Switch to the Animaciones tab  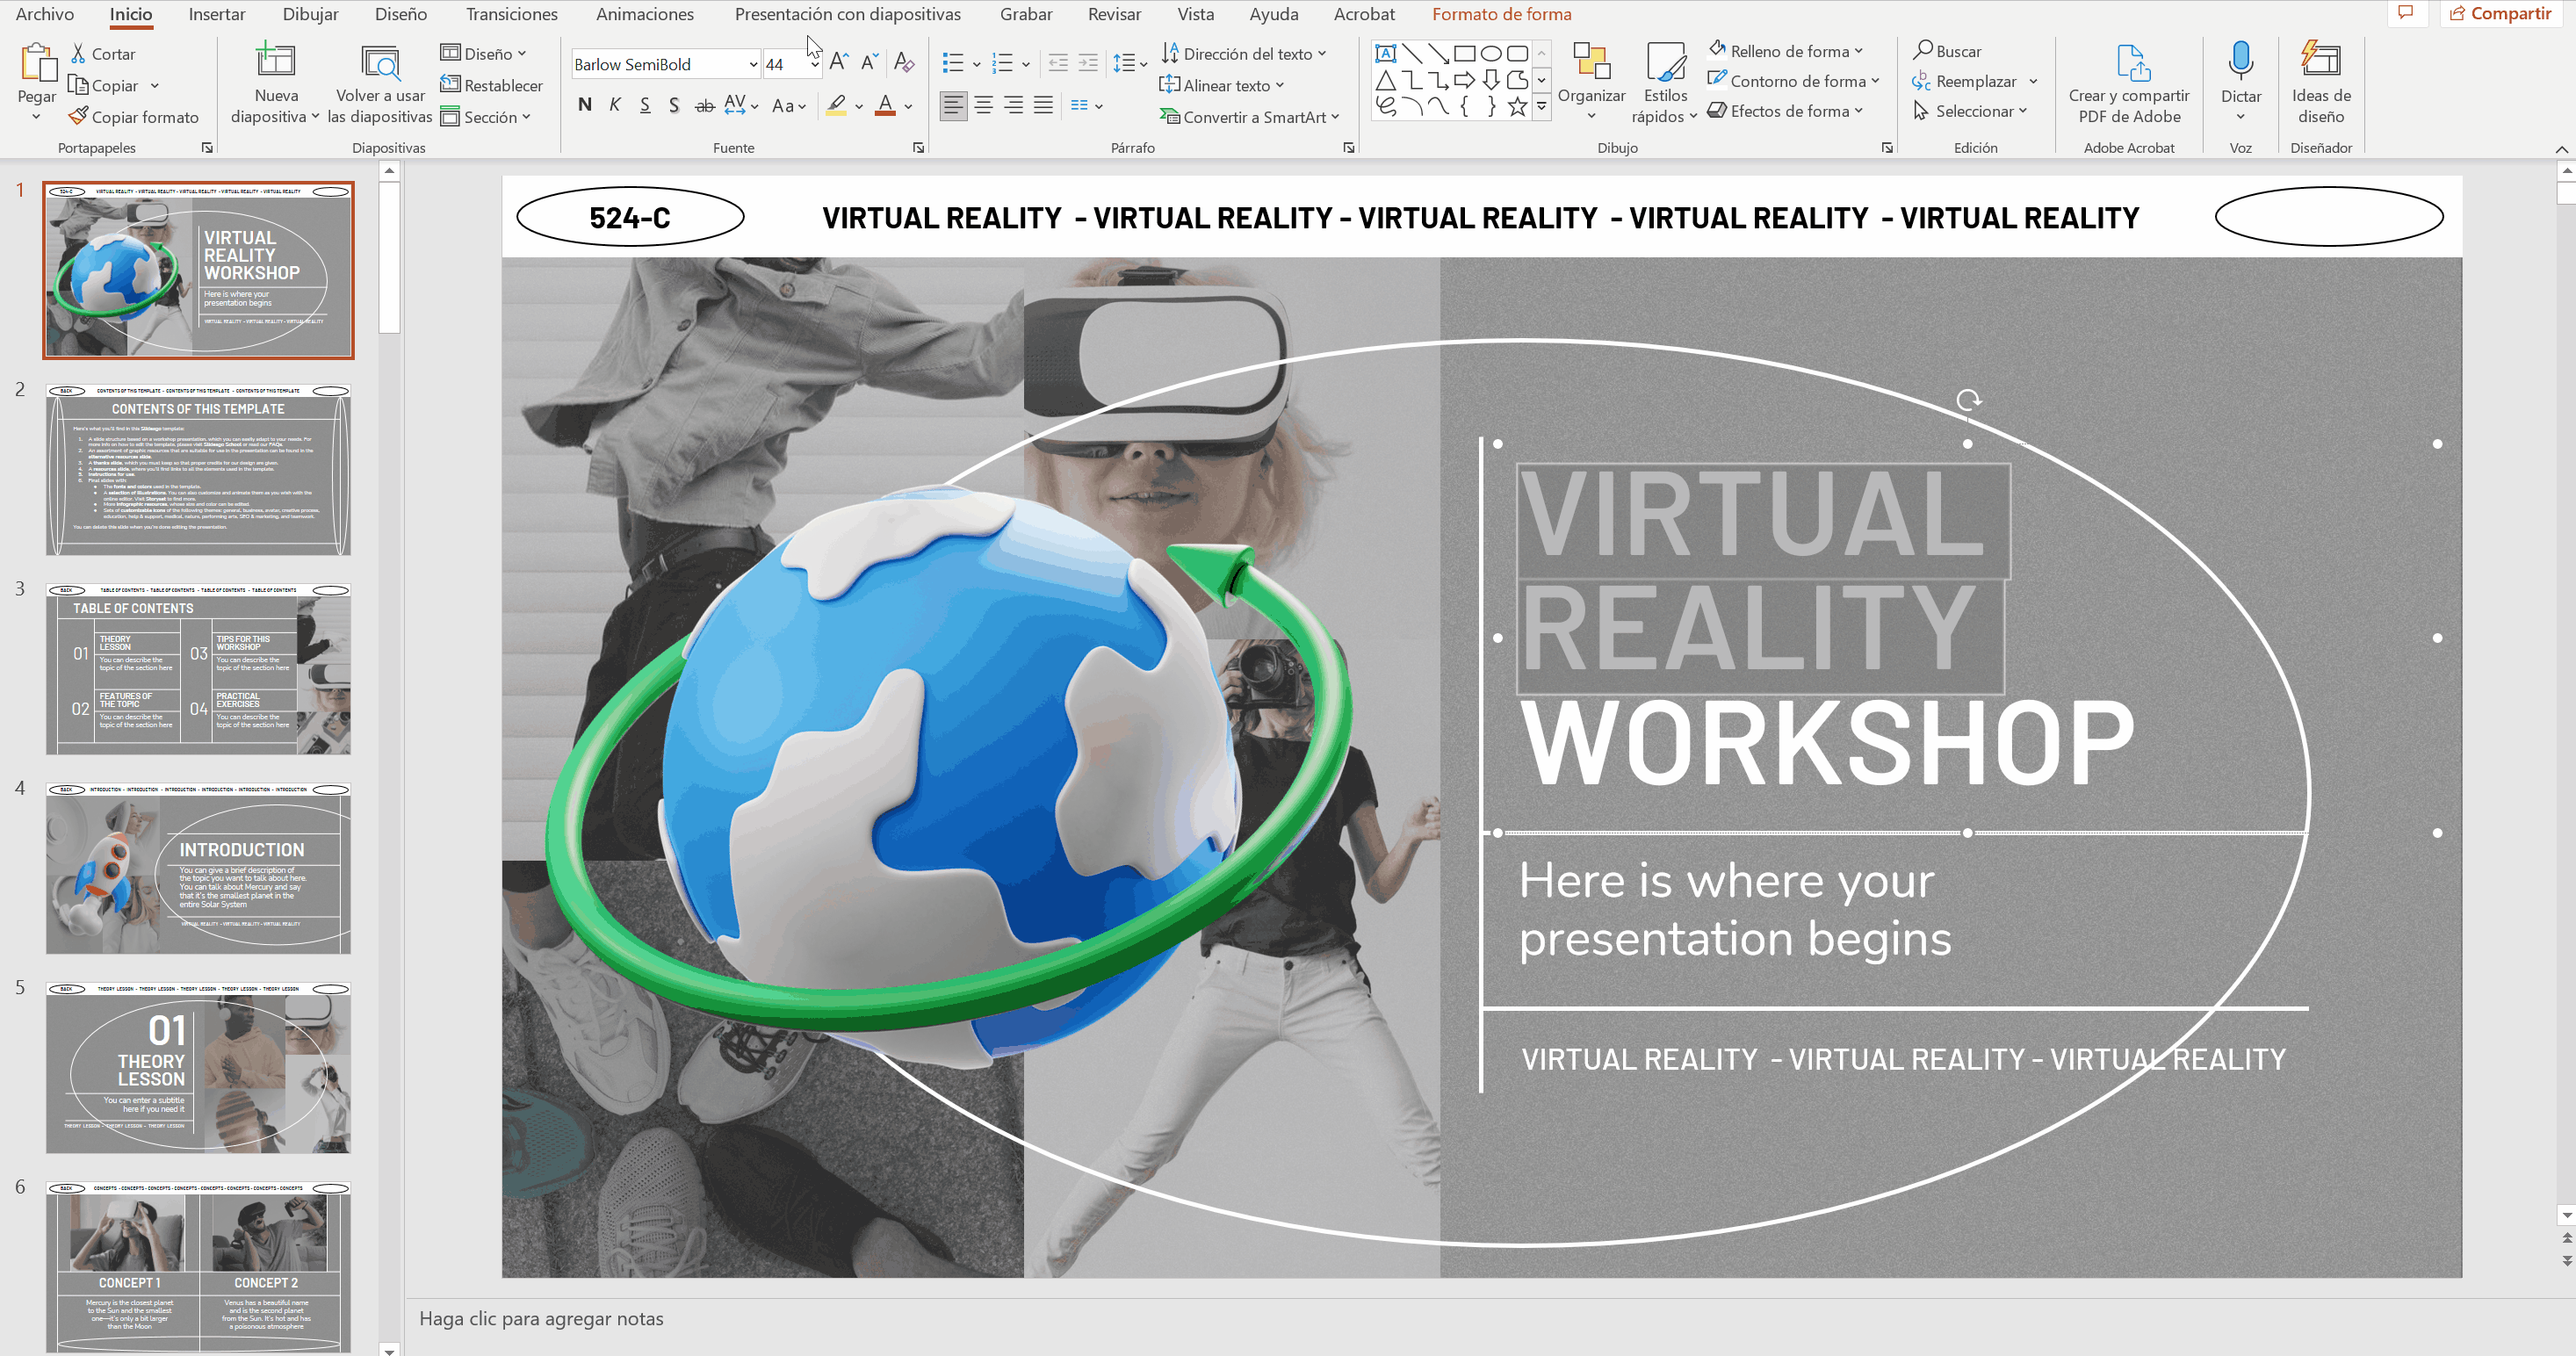coord(645,14)
